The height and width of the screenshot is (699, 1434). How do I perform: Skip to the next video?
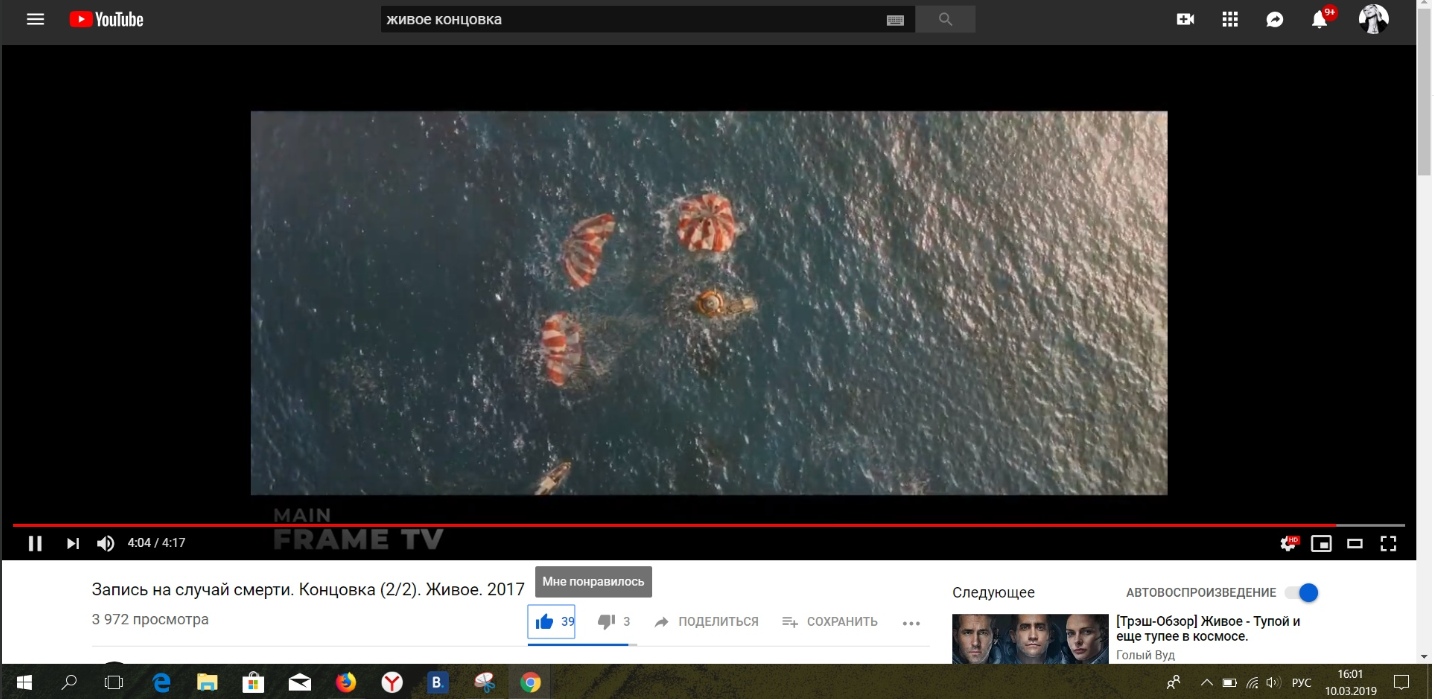click(72, 543)
